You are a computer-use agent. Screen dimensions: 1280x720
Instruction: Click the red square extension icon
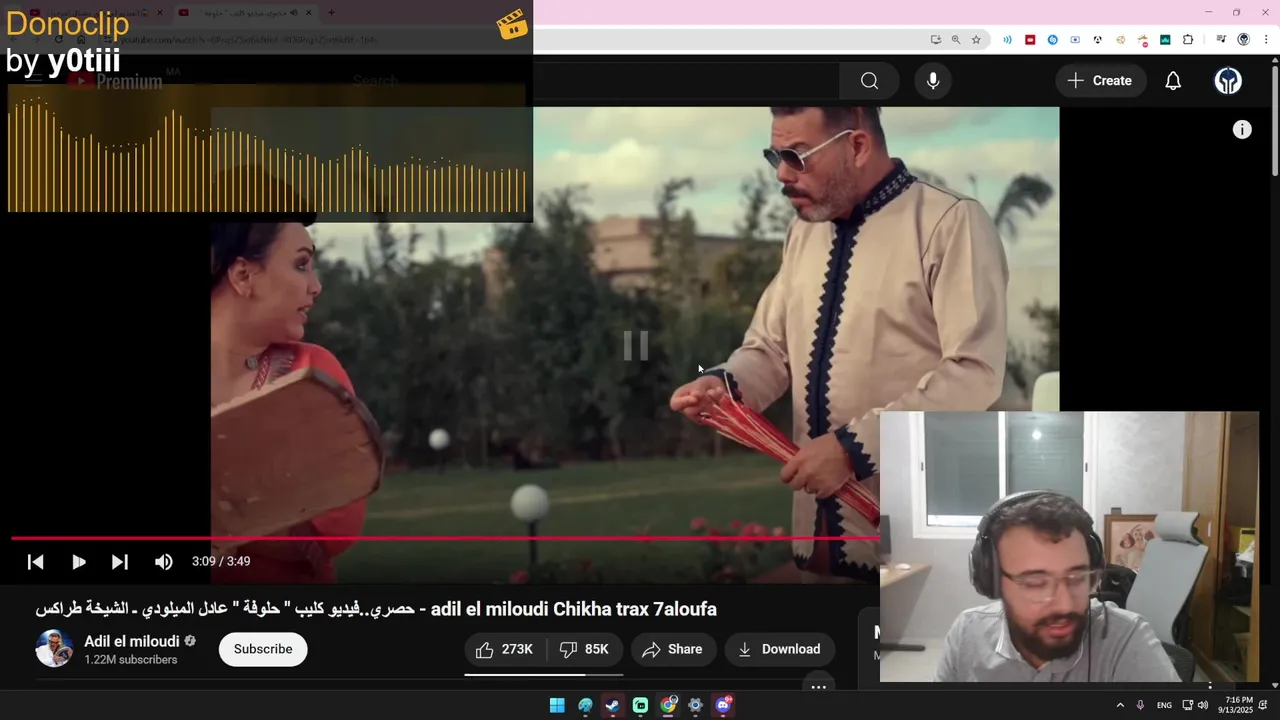(1030, 40)
